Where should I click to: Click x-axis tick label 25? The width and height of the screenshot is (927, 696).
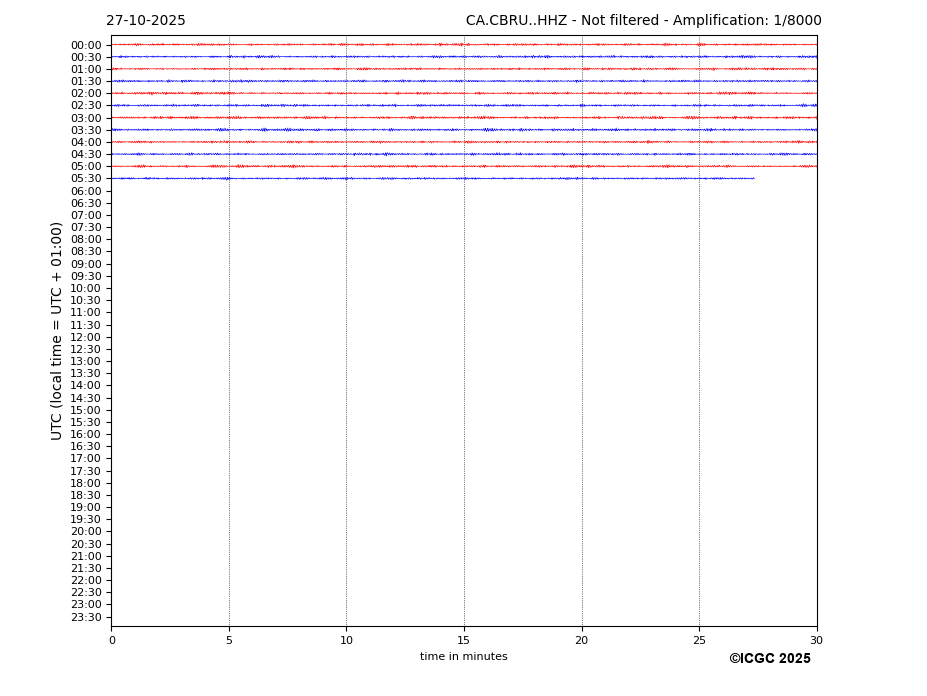pos(699,641)
